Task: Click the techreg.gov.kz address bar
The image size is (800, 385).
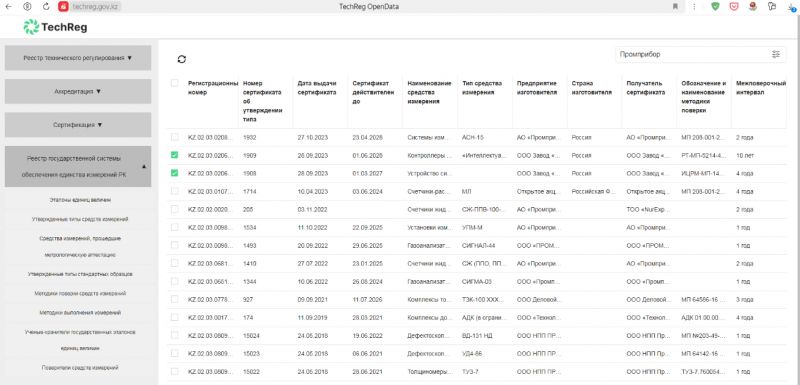Action: tap(96, 7)
